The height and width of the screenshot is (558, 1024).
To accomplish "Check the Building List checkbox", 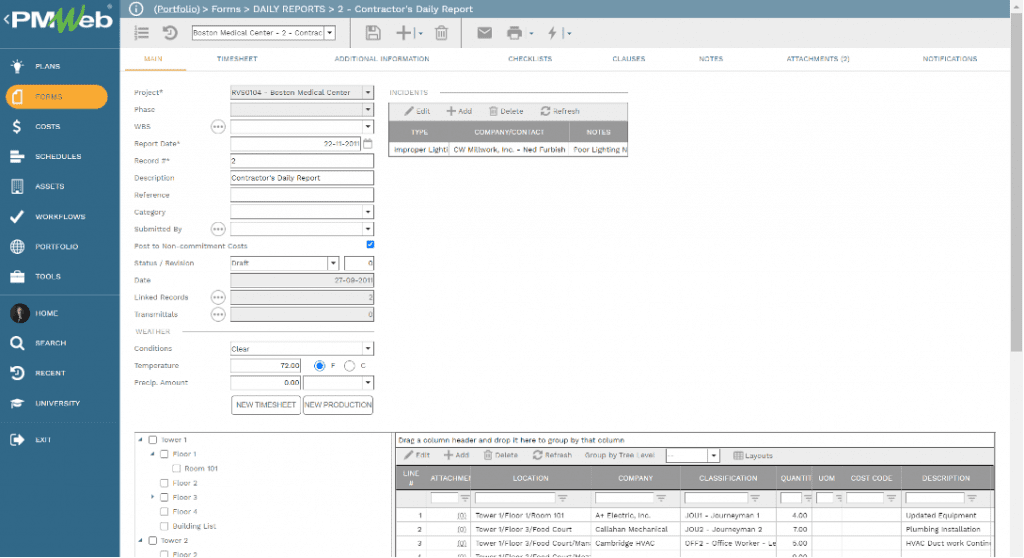I will (165, 526).
